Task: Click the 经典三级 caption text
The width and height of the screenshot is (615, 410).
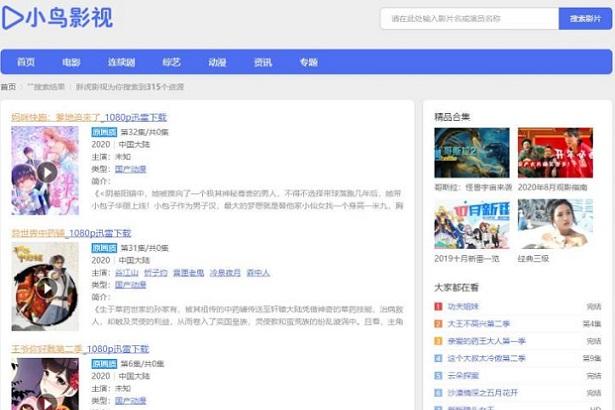Action: point(533,259)
